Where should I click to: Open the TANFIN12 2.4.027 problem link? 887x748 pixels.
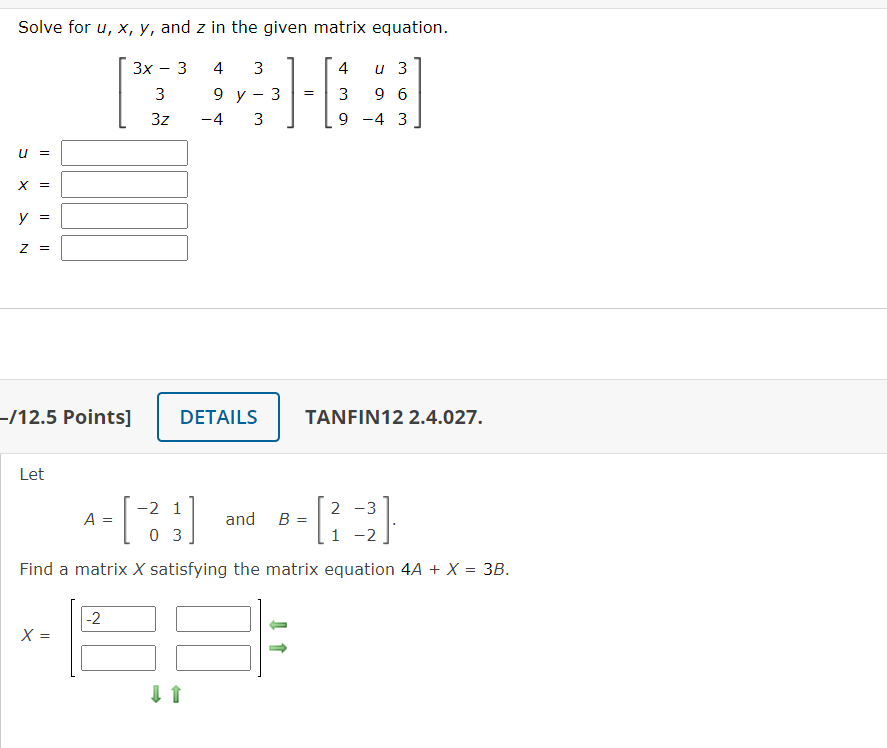[394, 417]
